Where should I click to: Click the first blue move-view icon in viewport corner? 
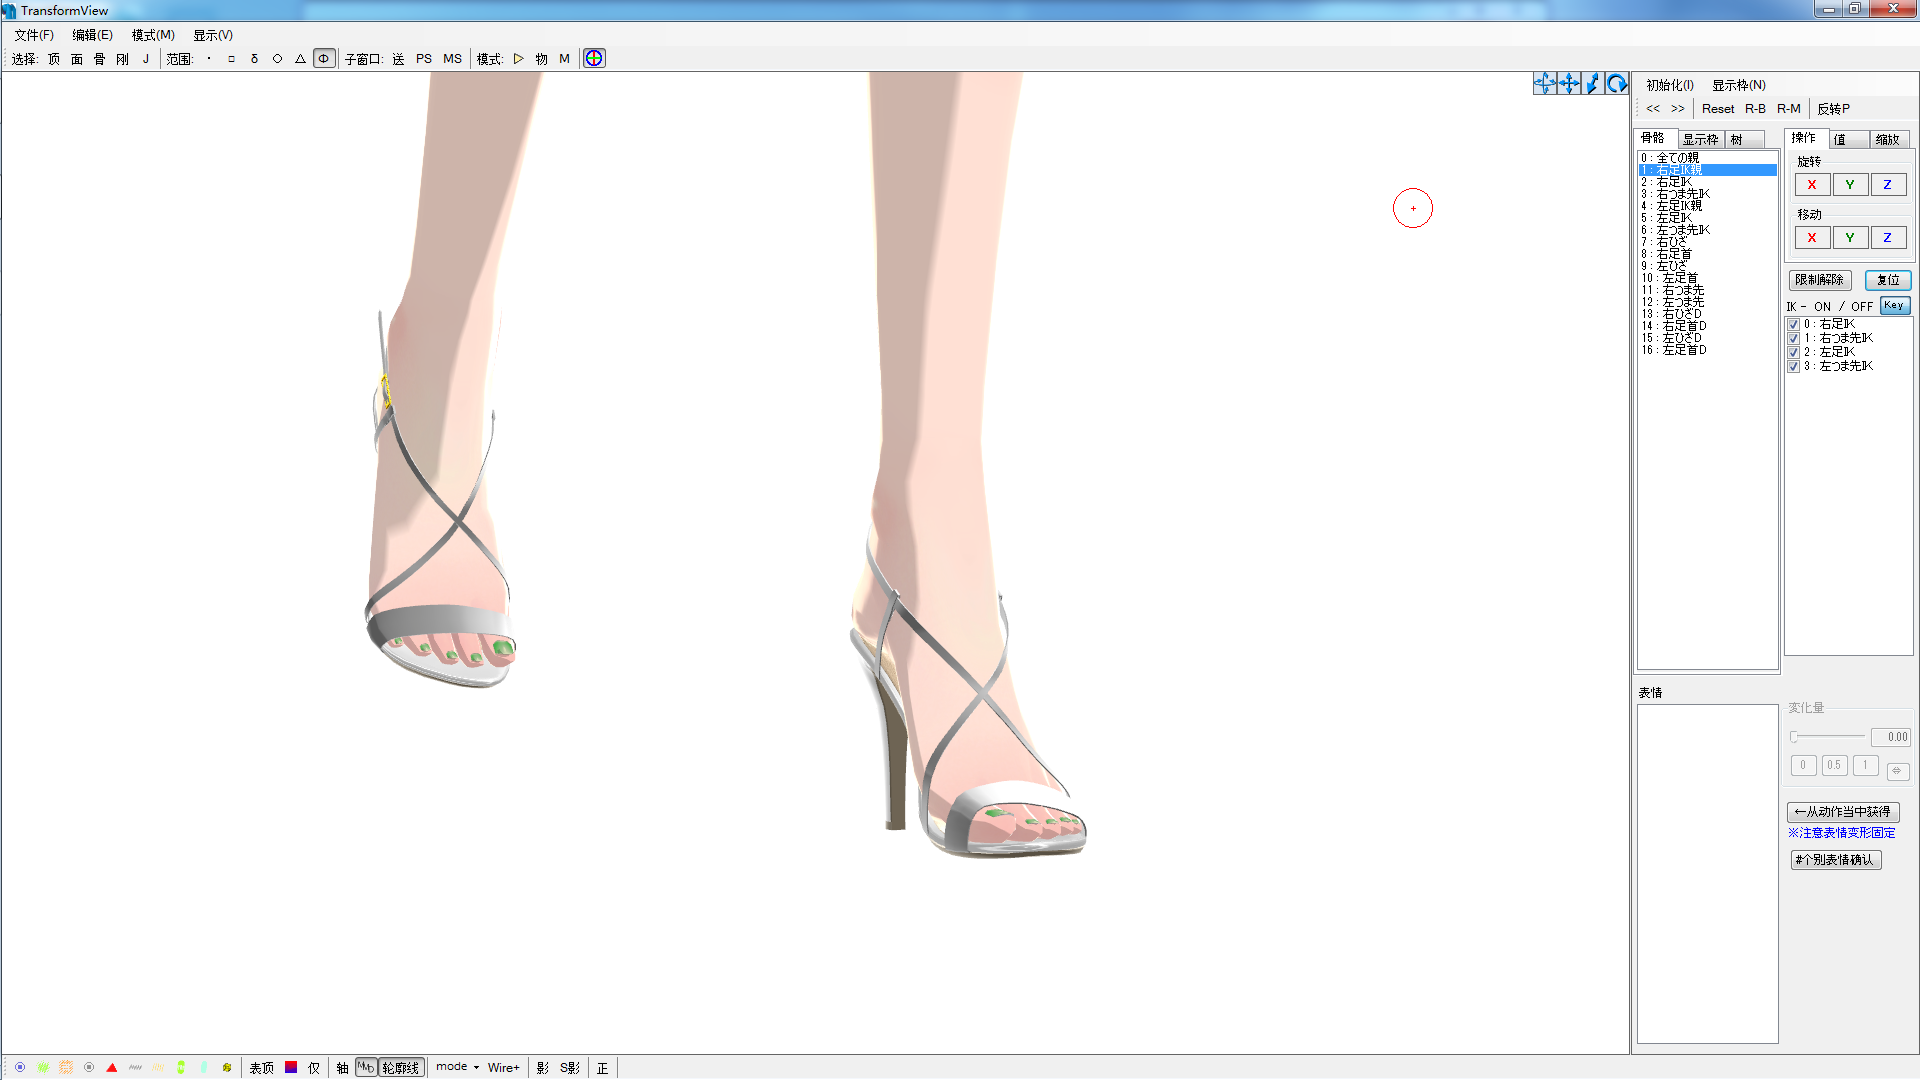tap(1545, 84)
